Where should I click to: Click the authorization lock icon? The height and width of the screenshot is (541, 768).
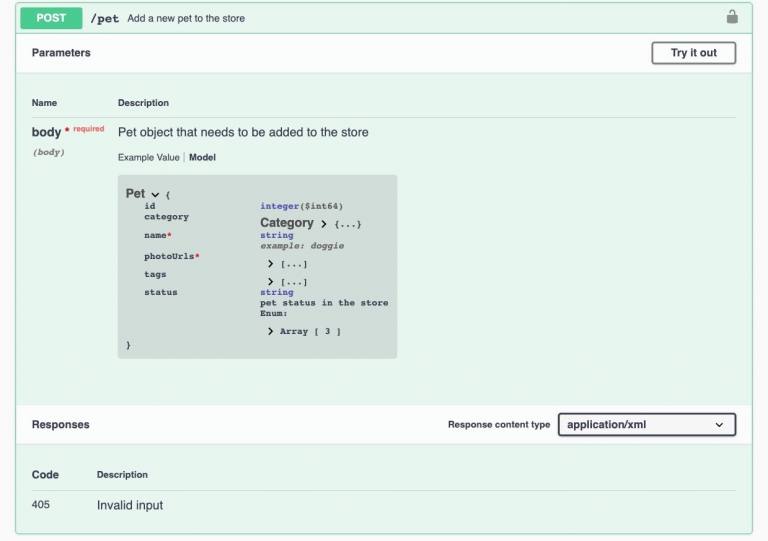pos(732,17)
